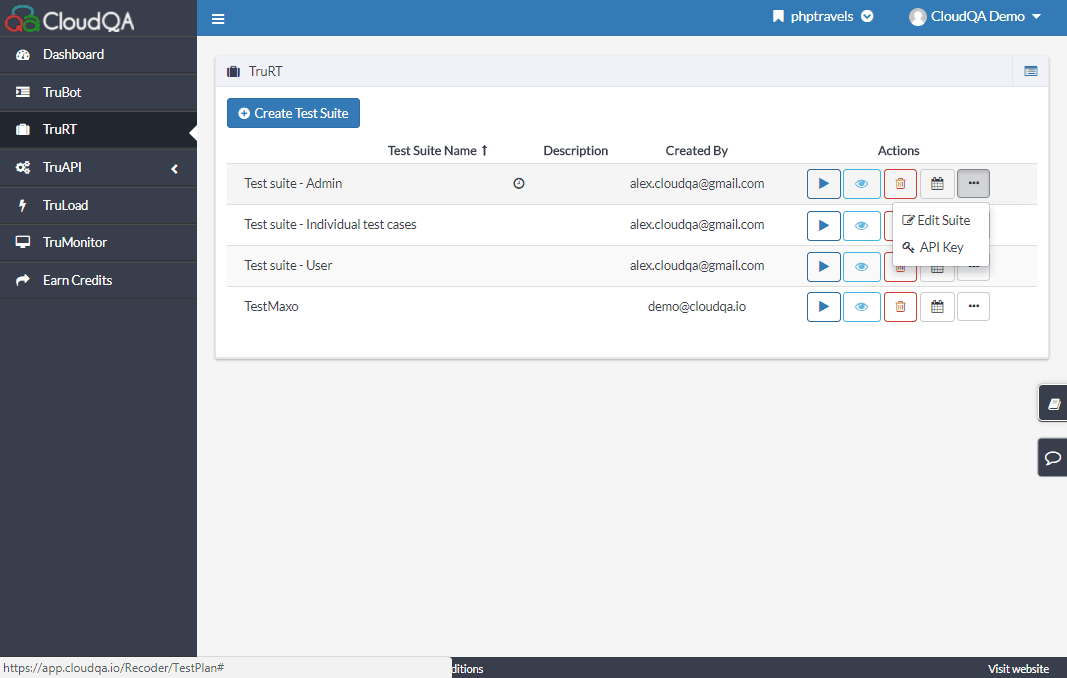Click the Test suite - Admin name
This screenshot has width=1067, height=678.
(293, 183)
